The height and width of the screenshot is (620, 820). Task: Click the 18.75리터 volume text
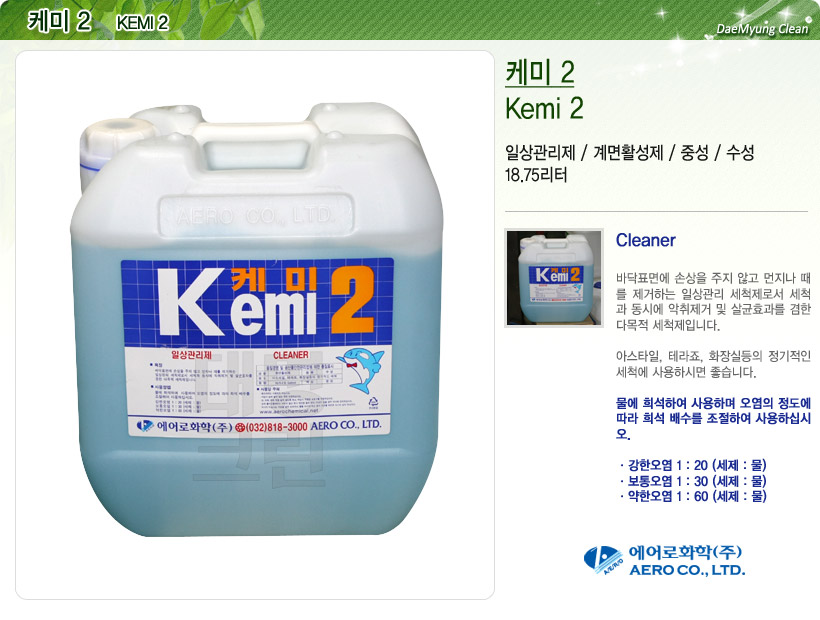point(536,175)
